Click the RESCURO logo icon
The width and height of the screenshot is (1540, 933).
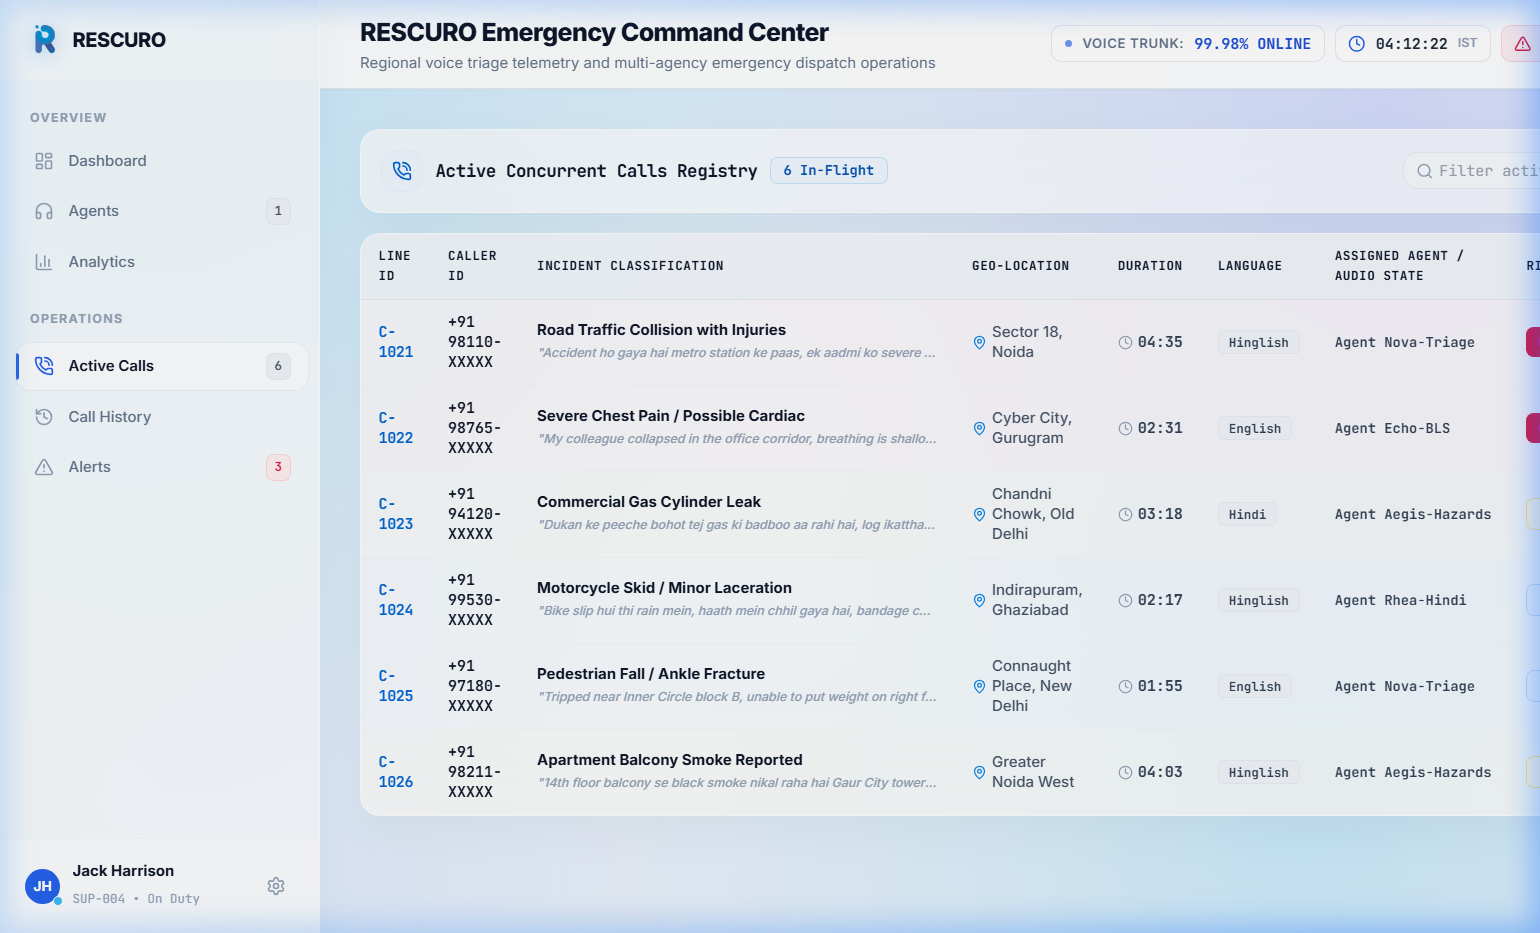pos(45,39)
